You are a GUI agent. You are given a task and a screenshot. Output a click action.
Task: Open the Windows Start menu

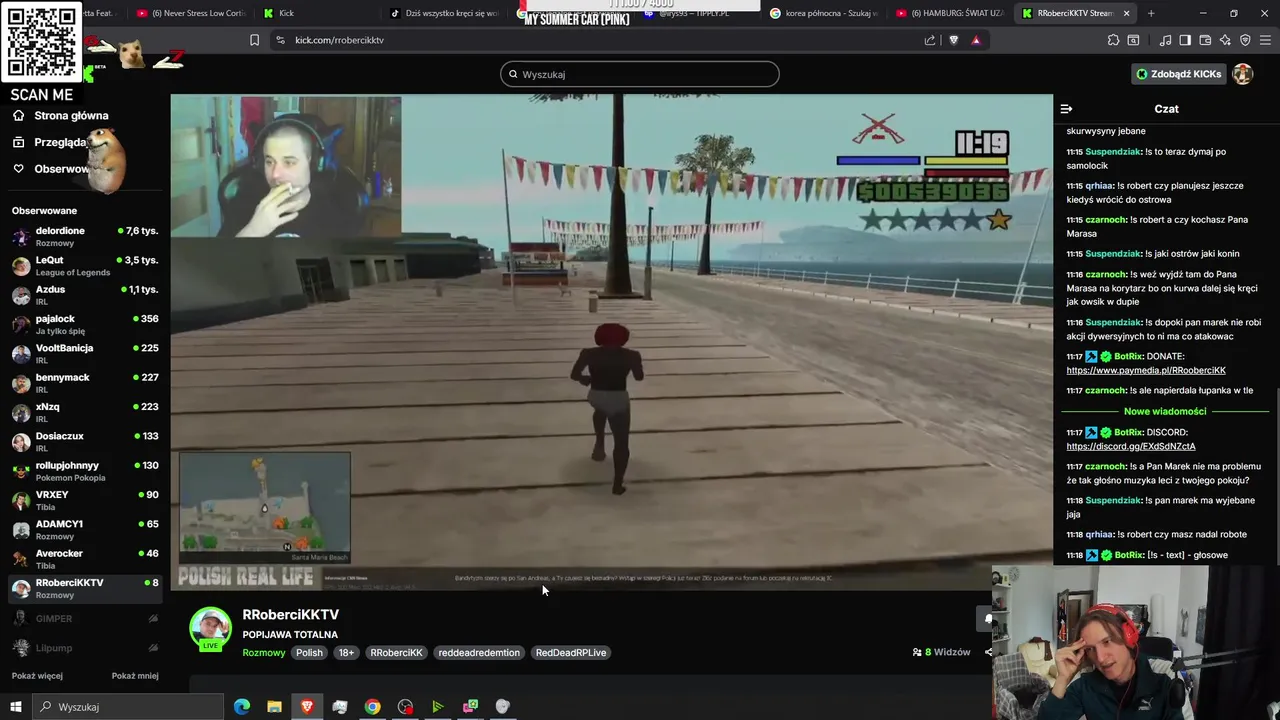(x=15, y=707)
